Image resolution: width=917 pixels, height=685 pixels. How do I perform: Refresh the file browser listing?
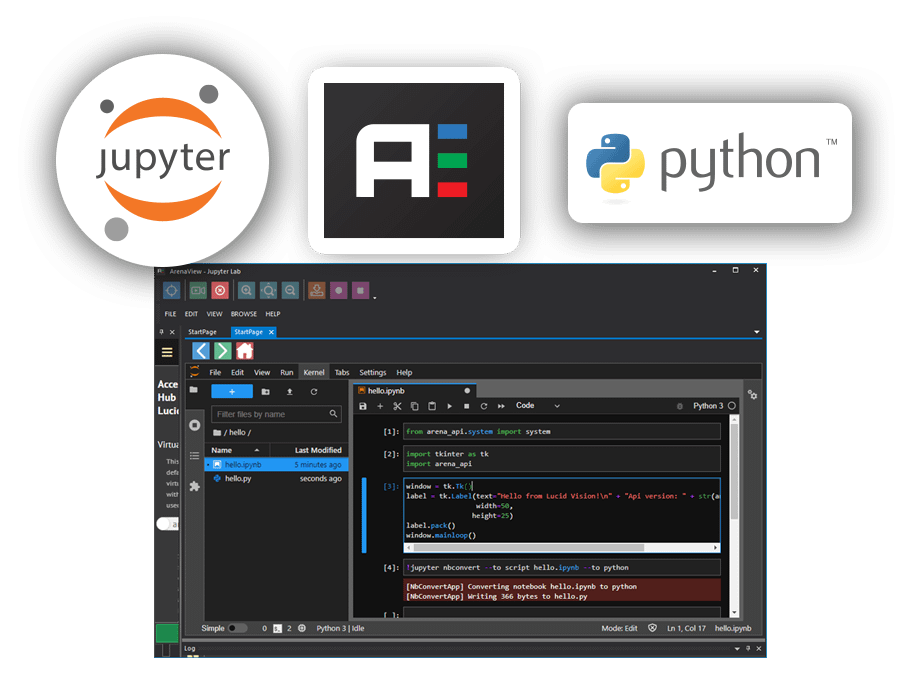pyautogui.click(x=314, y=392)
